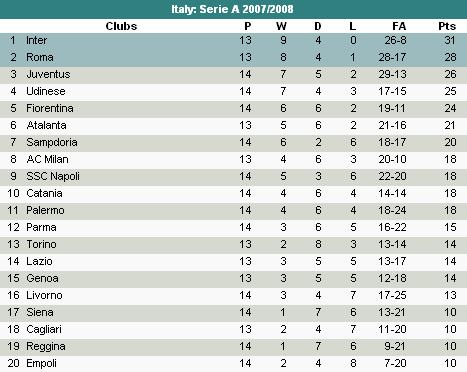Select the Atalanta club name
This screenshot has height=372, width=467.
46,125
